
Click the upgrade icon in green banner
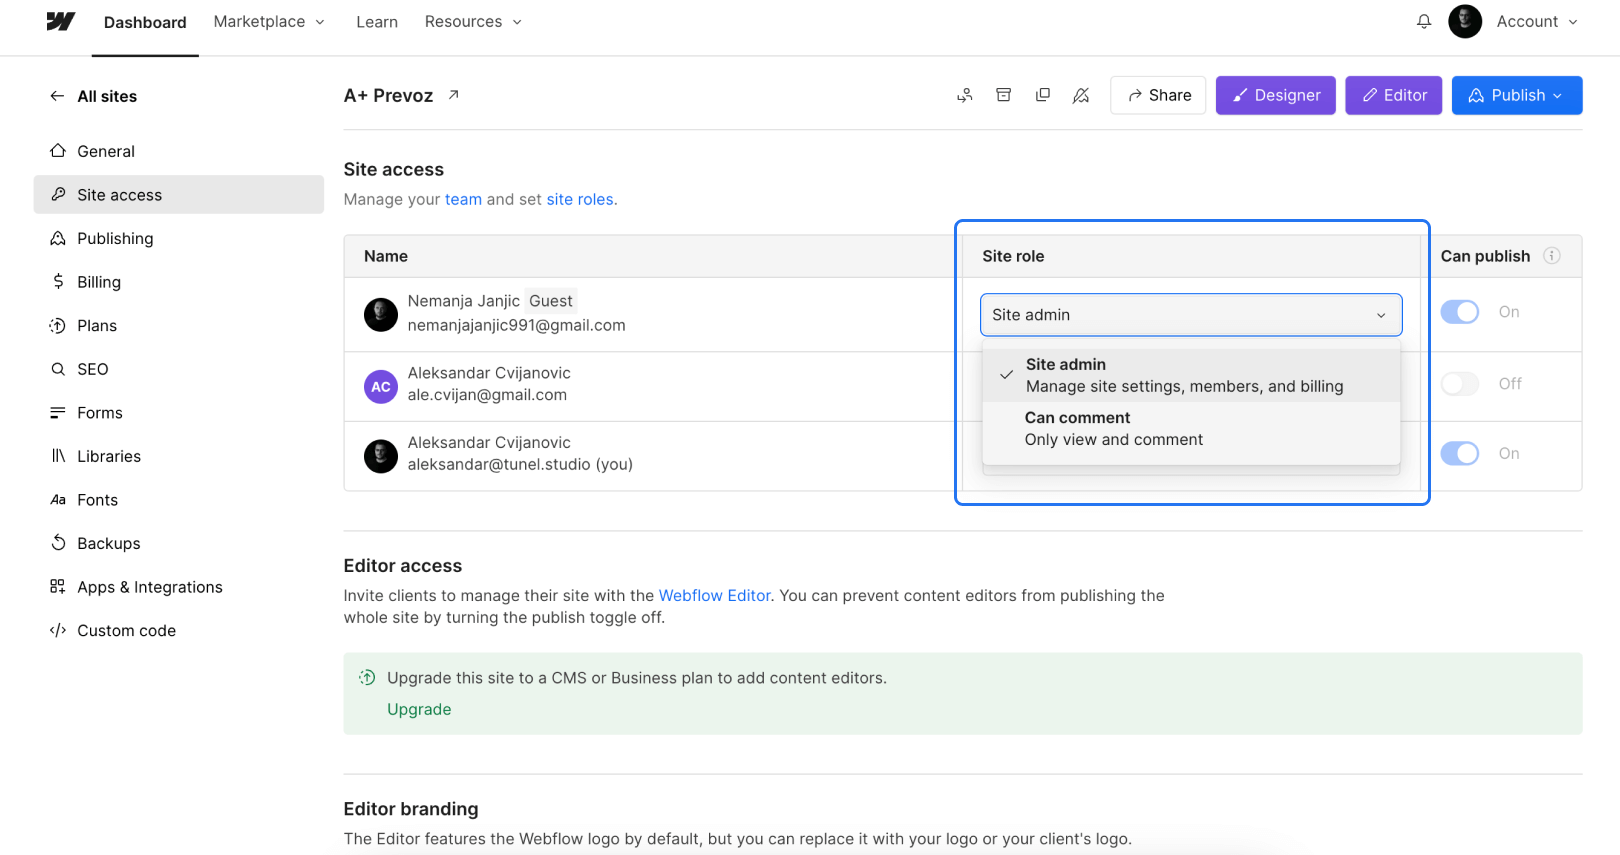pos(367,678)
